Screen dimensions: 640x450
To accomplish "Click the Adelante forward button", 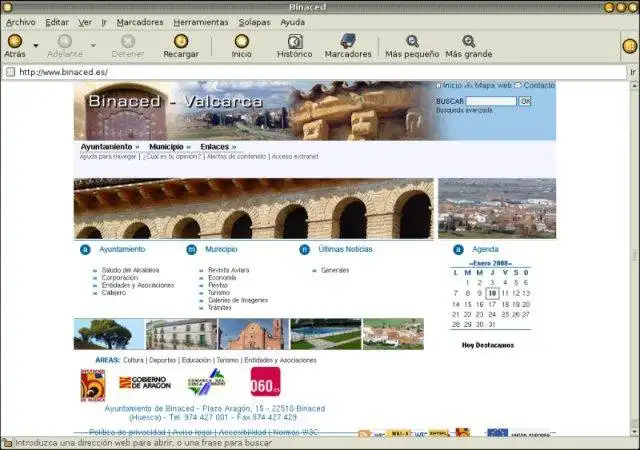I will (65, 46).
